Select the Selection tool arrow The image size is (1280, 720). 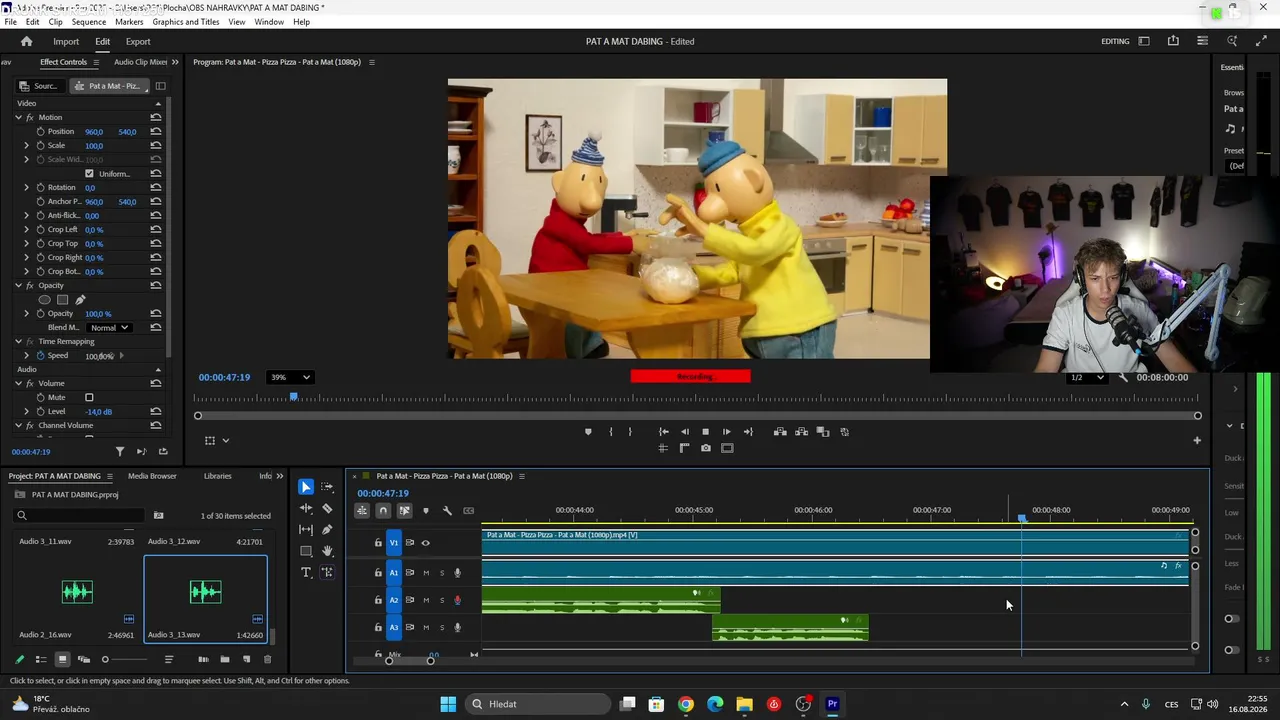point(306,487)
